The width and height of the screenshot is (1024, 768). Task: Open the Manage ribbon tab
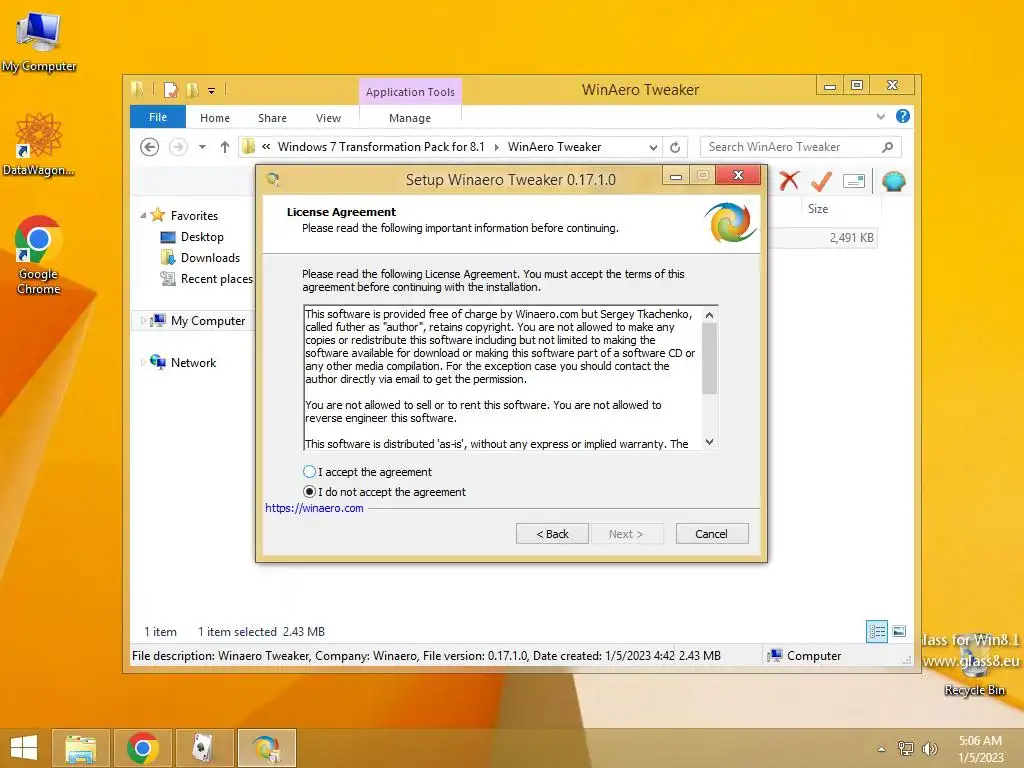[410, 118]
